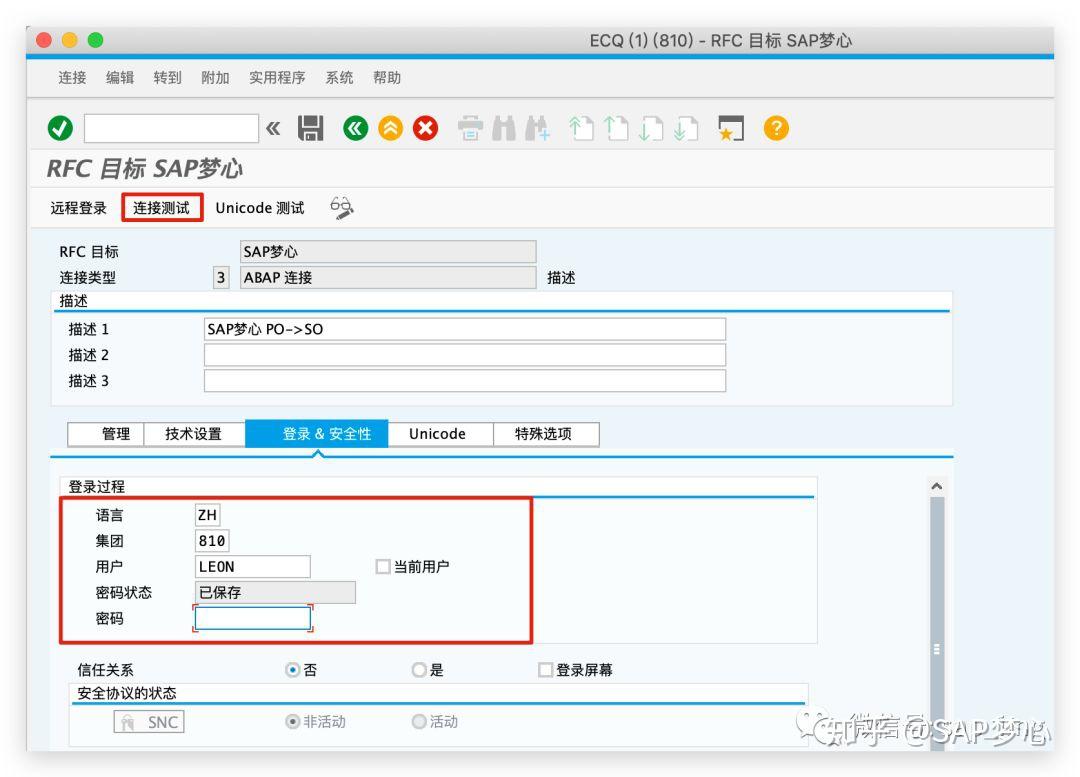Enable the 登录屏幕 checkbox

coord(546,670)
